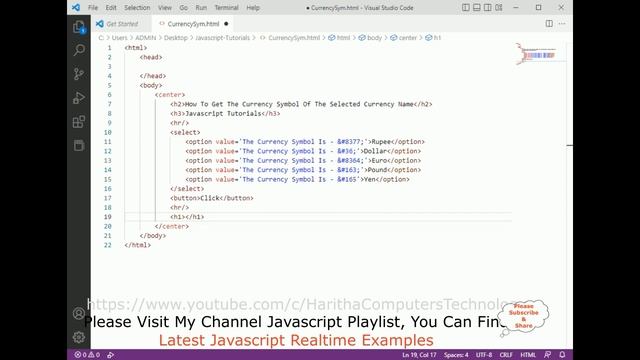The image size is (640, 360).
Task: Open the Search view in activity bar
Action: tap(79, 50)
